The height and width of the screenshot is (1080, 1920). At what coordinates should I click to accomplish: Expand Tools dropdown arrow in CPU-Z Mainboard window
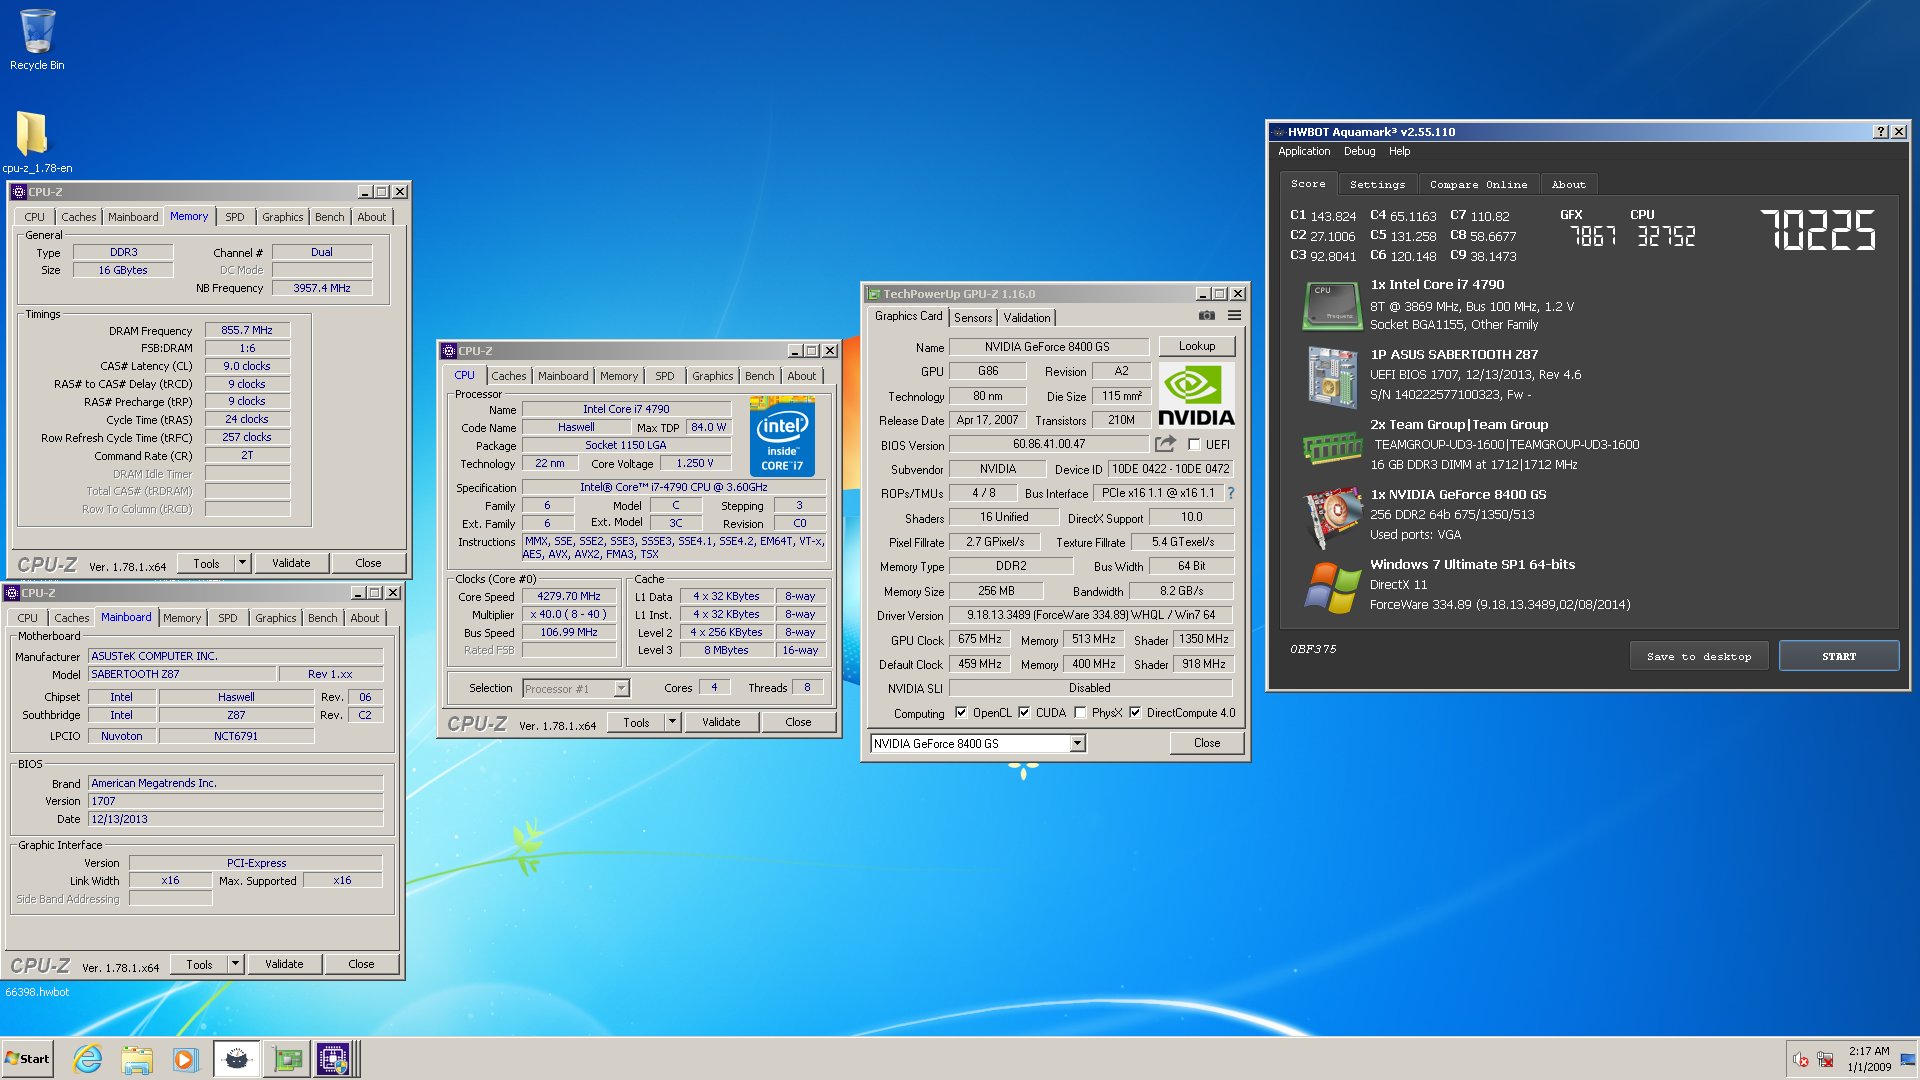pos(235,964)
